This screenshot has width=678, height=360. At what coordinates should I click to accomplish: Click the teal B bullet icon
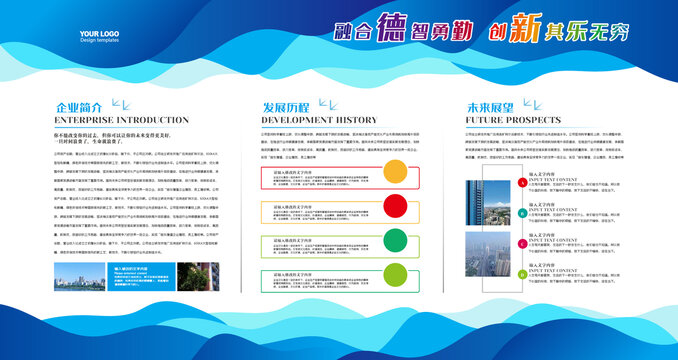522,213
